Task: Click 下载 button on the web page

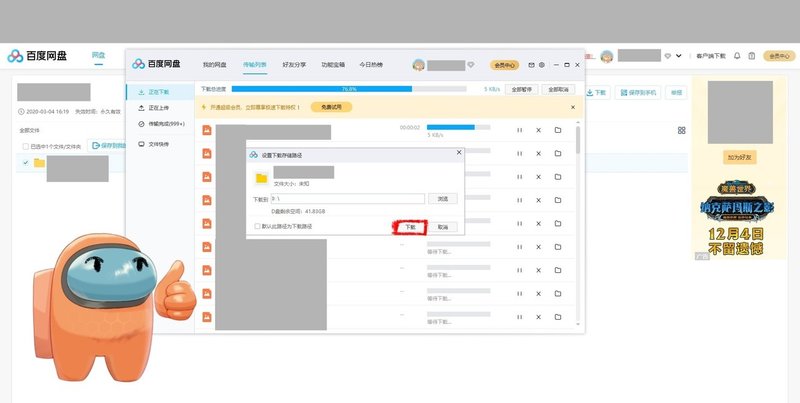Action: point(596,92)
